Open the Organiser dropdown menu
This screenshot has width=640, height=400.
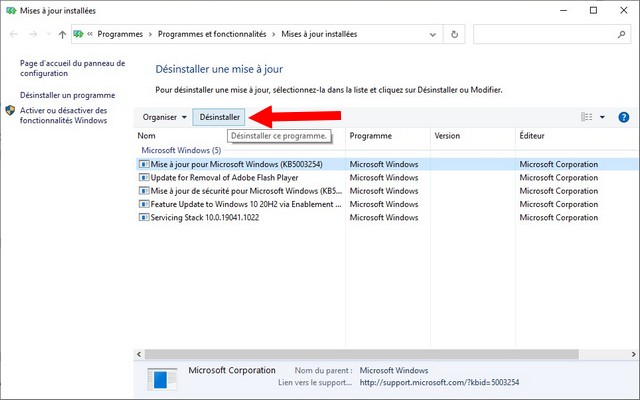(164, 117)
